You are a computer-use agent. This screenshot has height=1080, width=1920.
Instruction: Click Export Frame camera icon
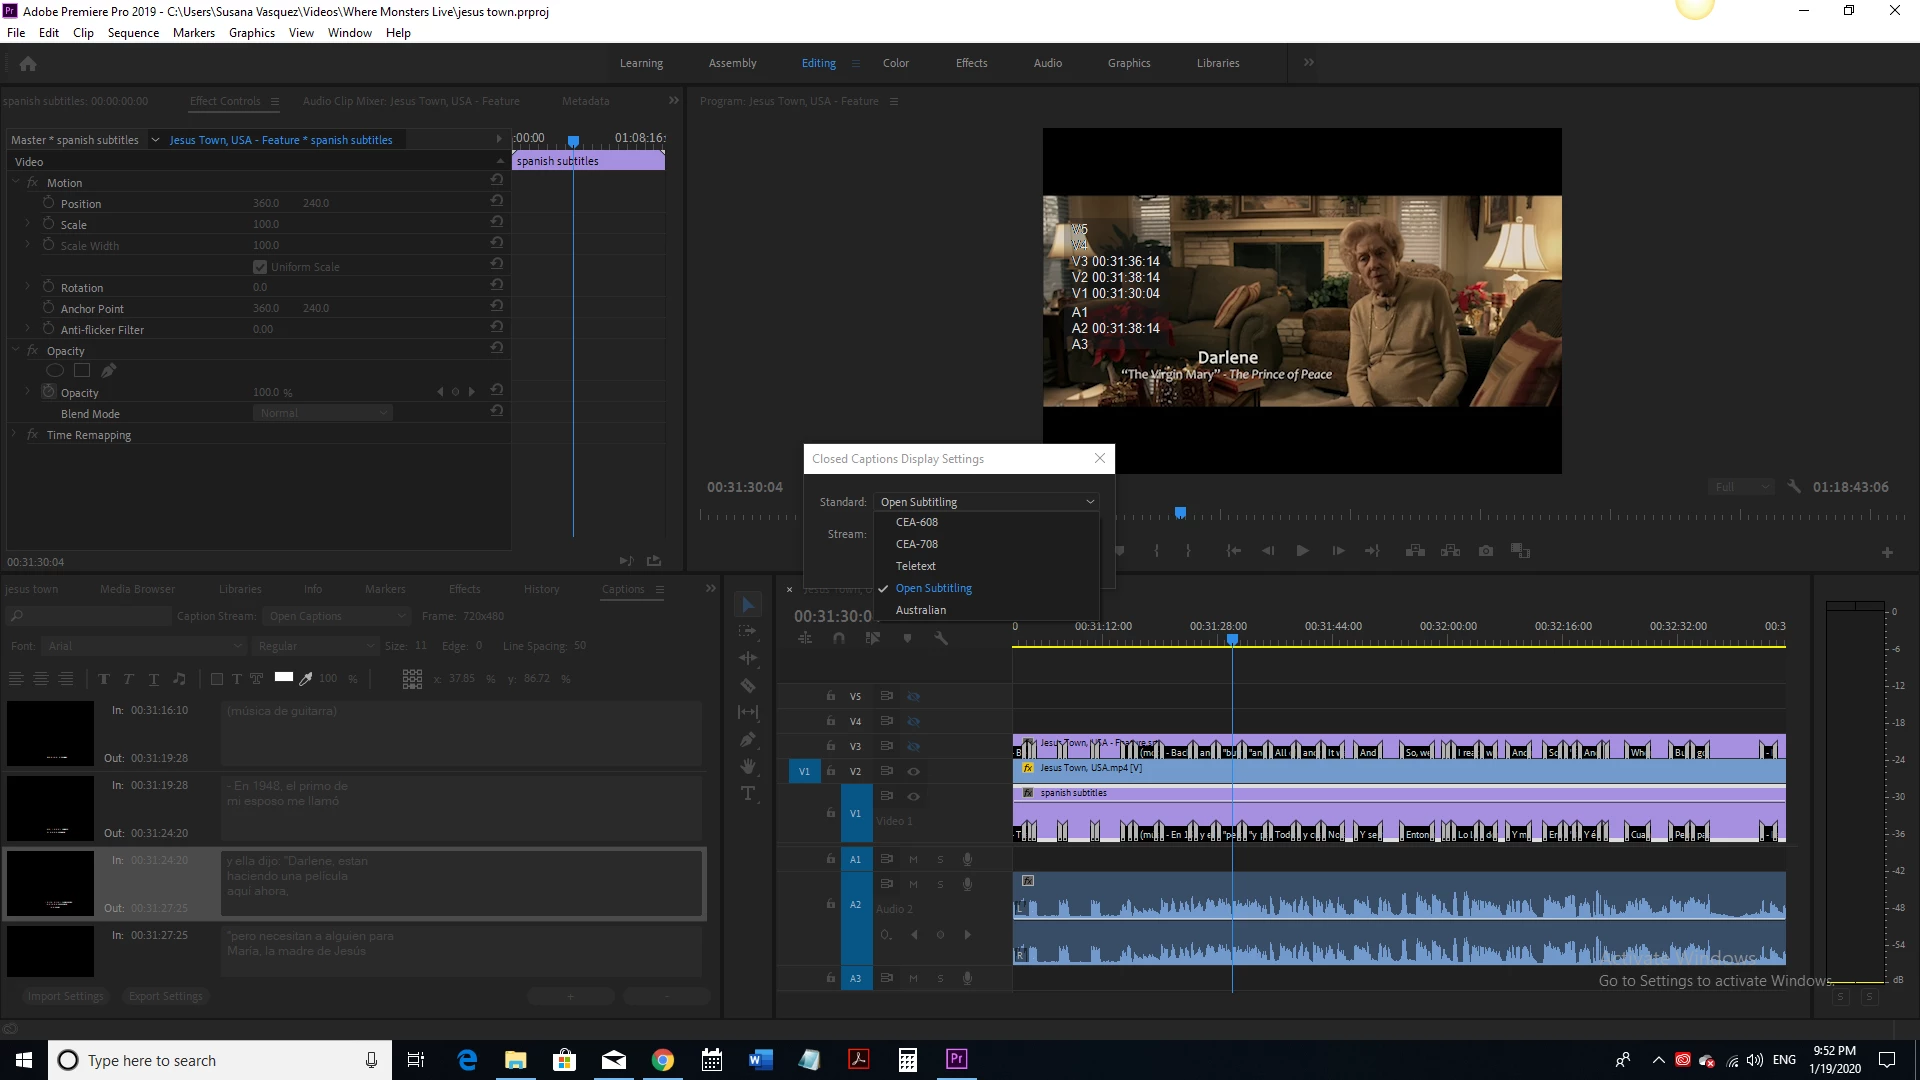pos(1486,551)
